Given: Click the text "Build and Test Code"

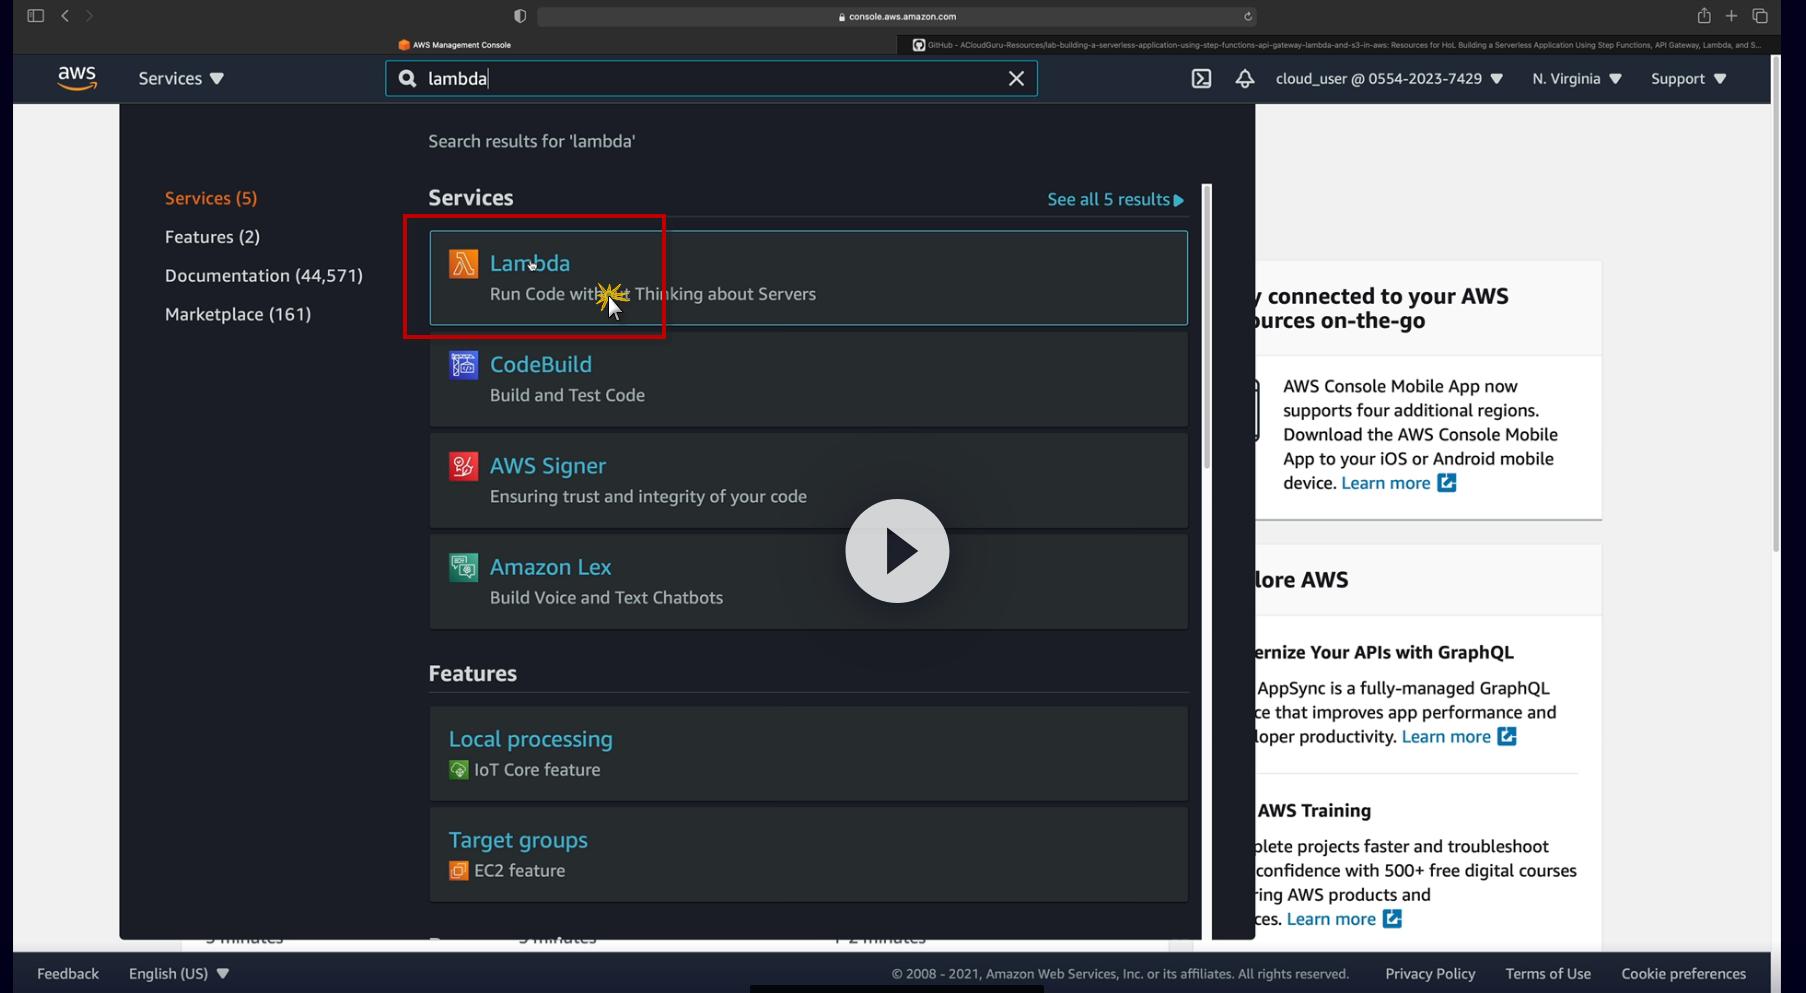Looking at the screenshot, I should click(567, 395).
